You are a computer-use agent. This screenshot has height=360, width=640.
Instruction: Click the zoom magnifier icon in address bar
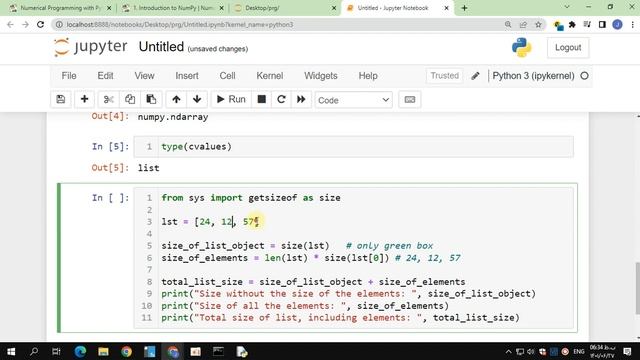tap(508, 24)
